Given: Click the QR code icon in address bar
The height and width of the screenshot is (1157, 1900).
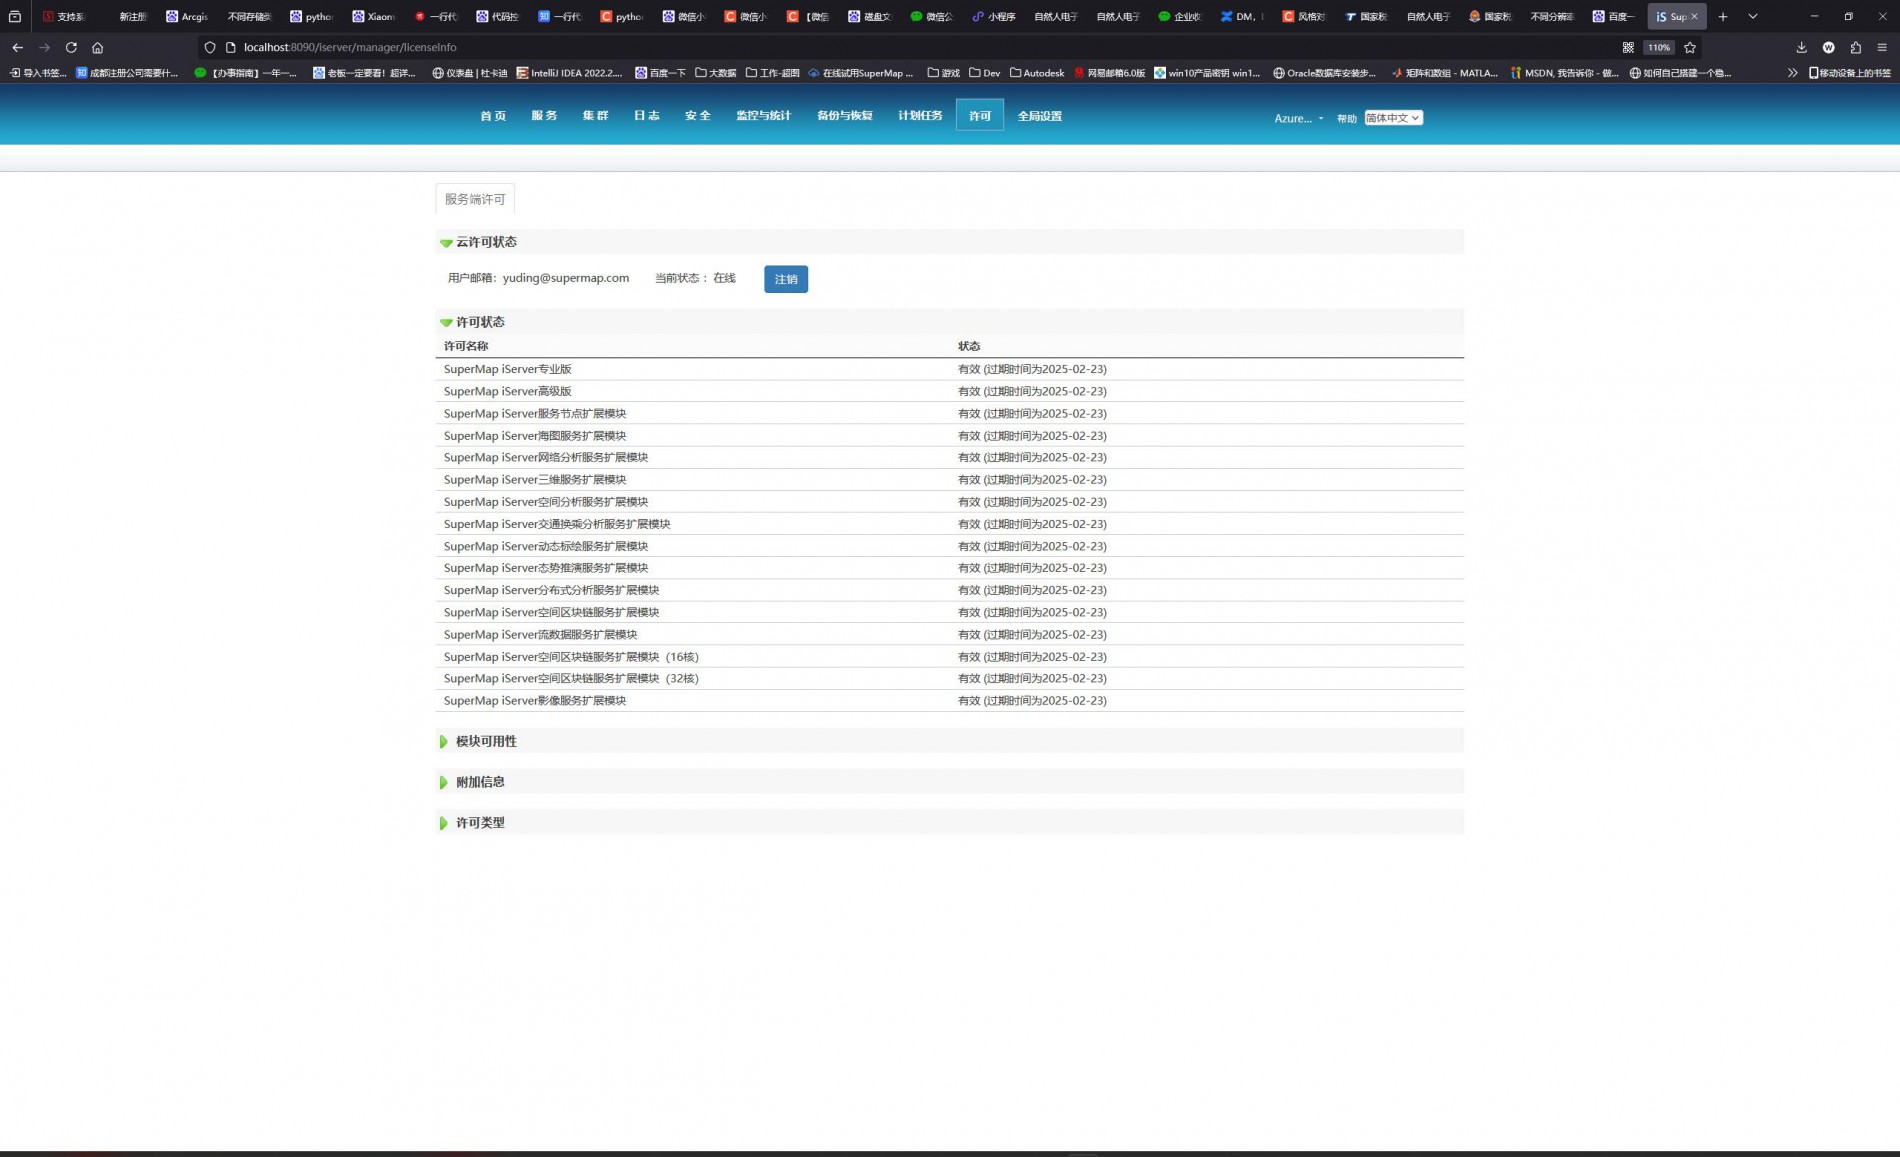Looking at the screenshot, I should point(1628,47).
